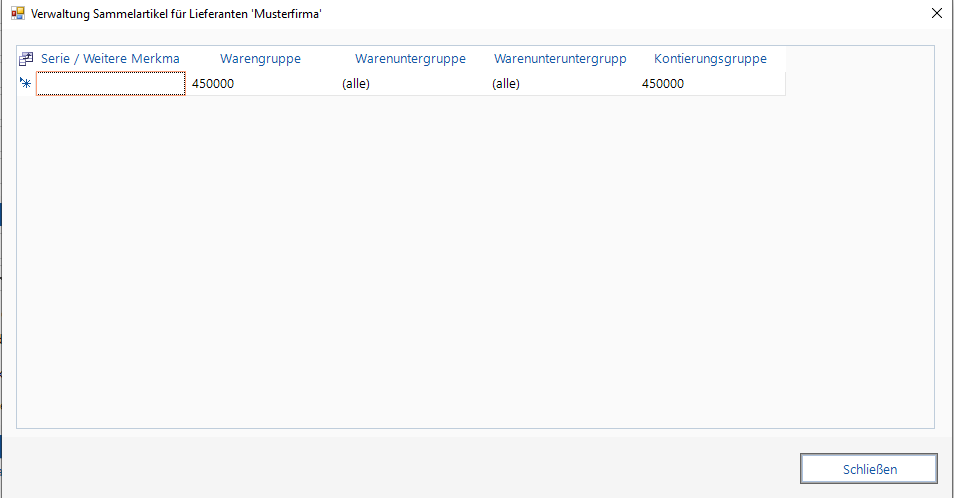Select the Kontierungsgruppe cell showing 450000
Viewport: 954px width, 498px height.
click(x=710, y=84)
